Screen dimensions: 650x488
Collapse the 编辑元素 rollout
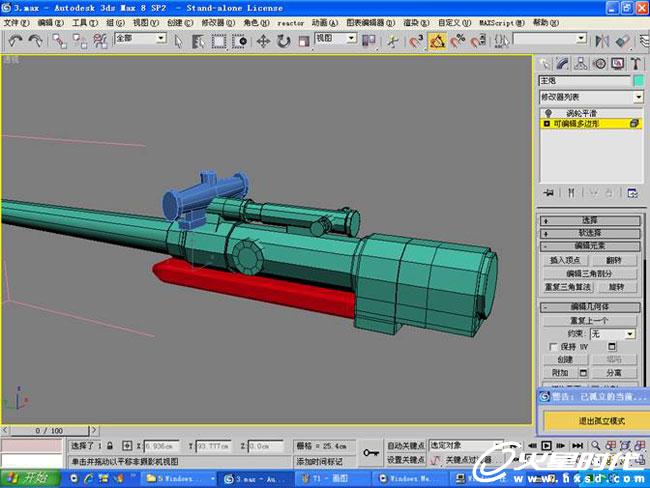point(590,246)
